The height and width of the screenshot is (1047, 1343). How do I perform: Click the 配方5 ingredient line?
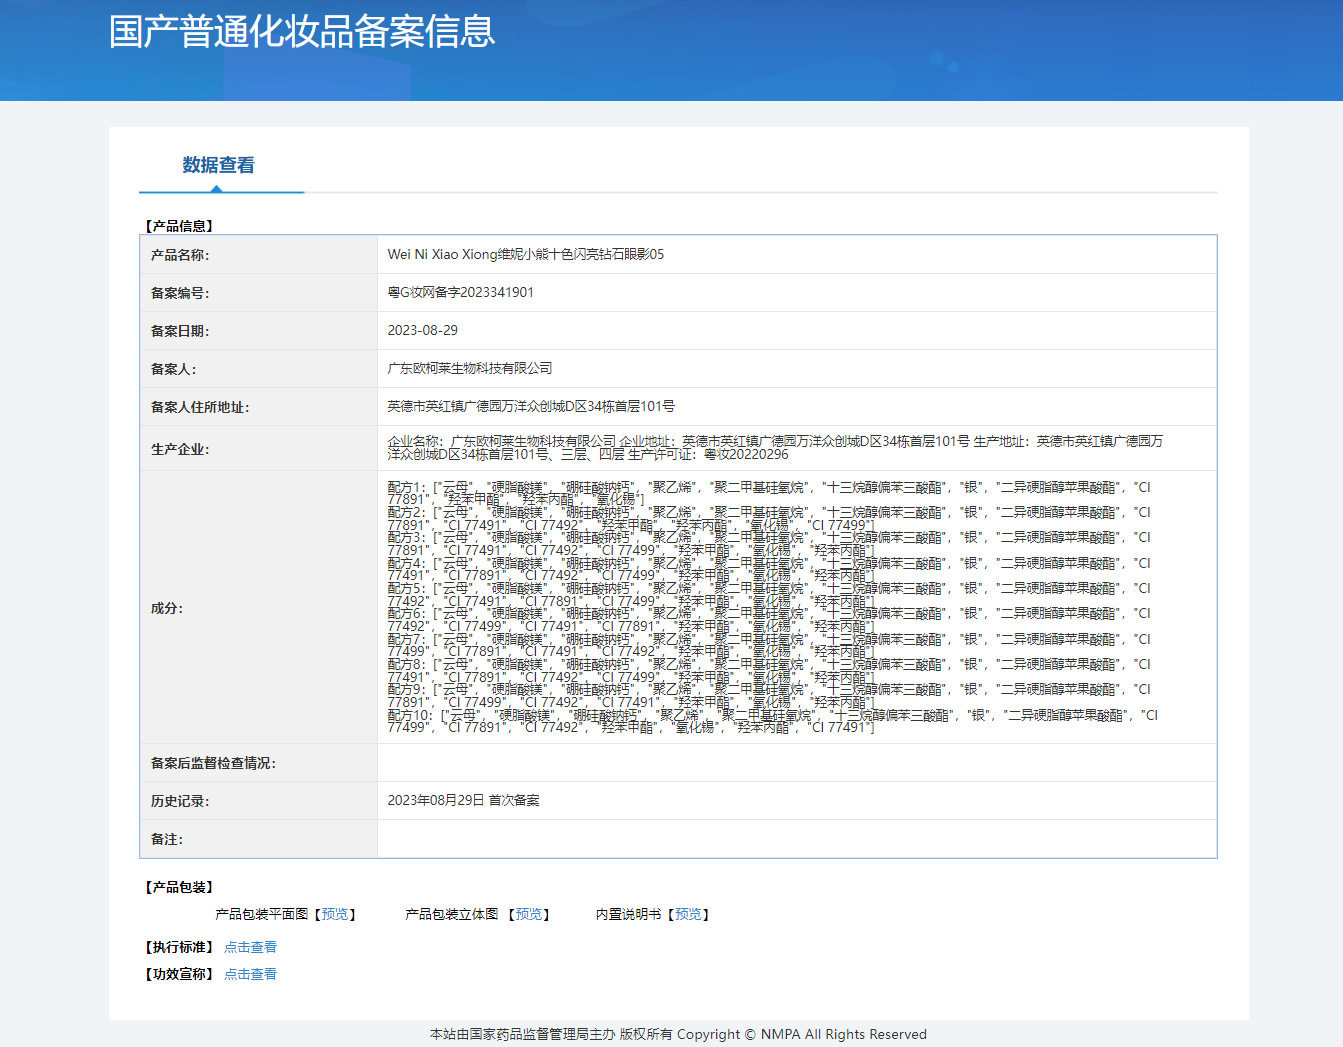(x=769, y=594)
